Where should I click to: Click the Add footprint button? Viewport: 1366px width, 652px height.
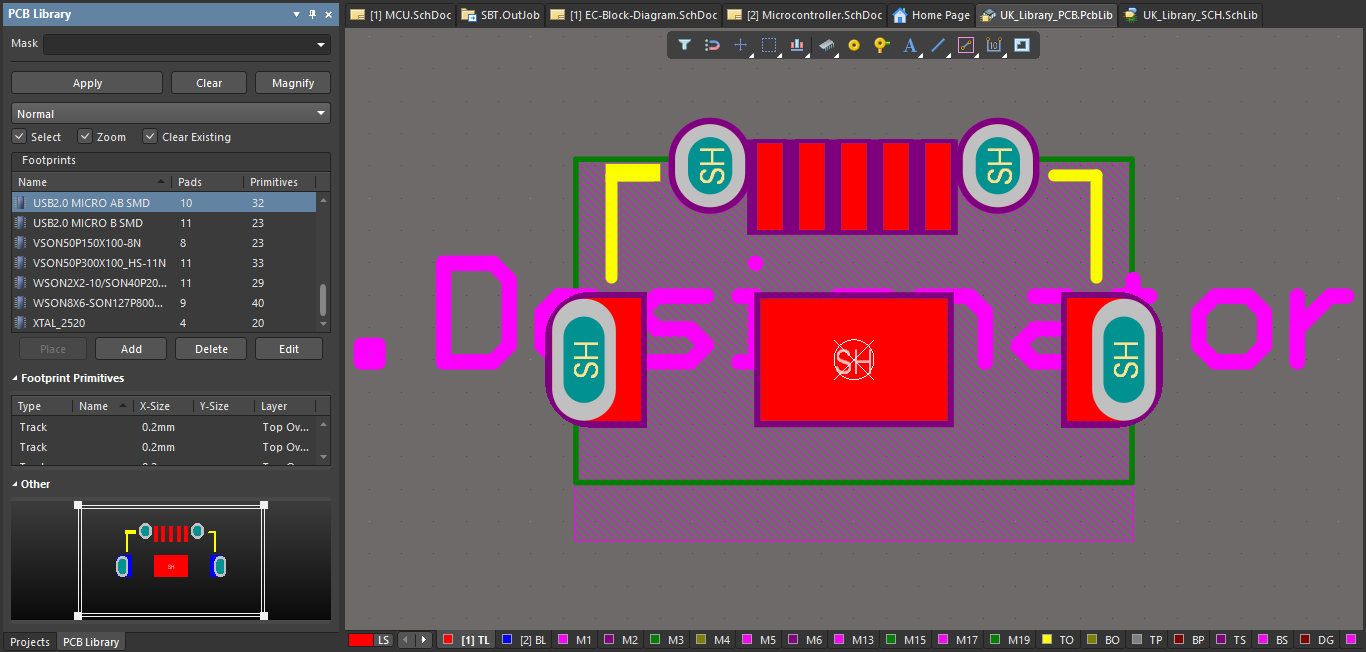(131, 349)
